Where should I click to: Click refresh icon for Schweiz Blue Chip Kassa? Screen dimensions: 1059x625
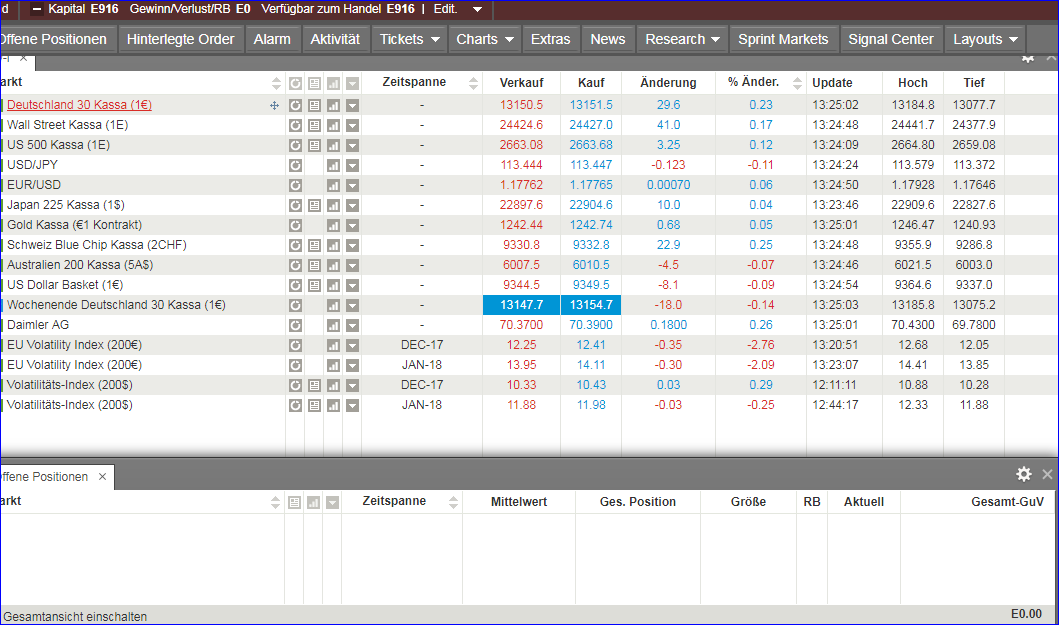295,245
